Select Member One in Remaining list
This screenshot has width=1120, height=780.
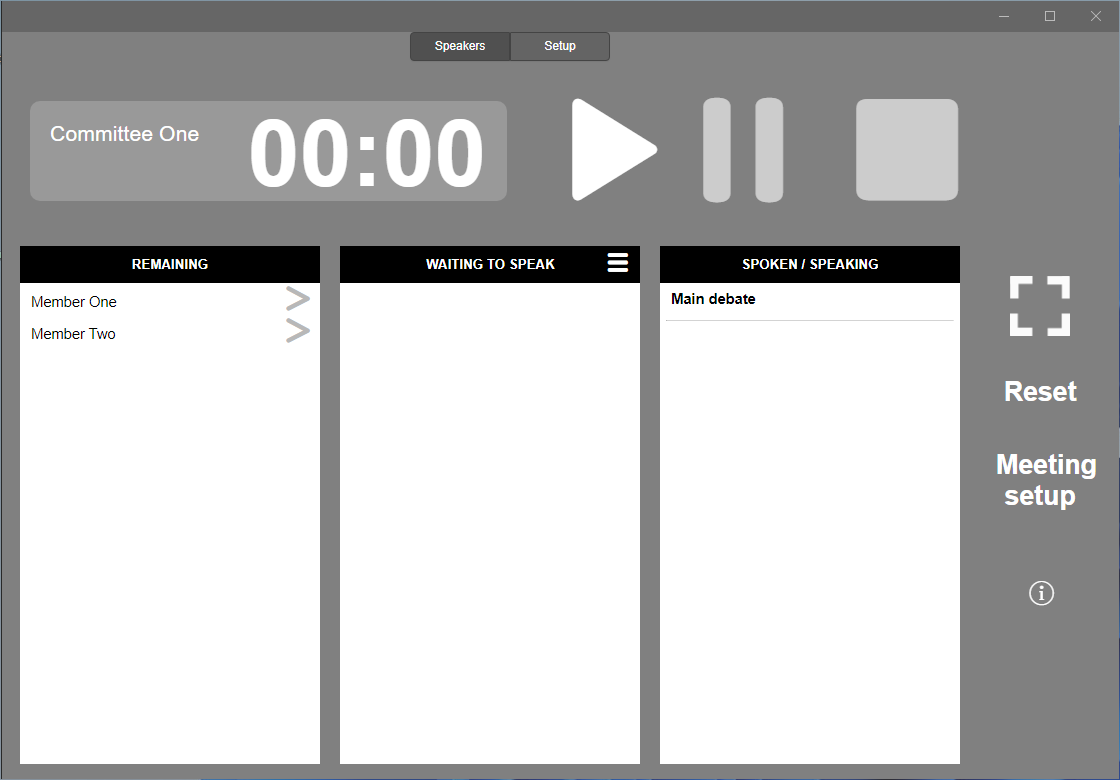pos(74,302)
